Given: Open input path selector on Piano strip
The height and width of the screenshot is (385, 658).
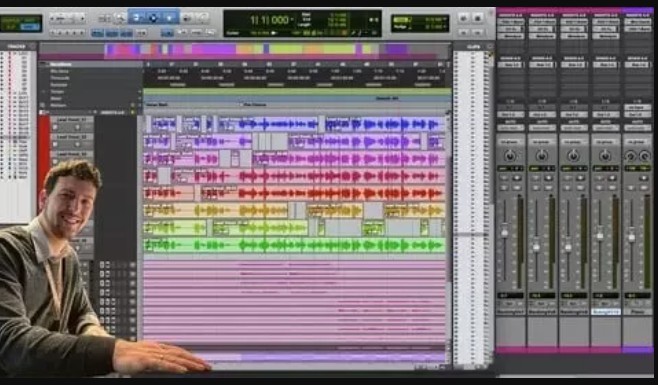Looking at the screenshot, I should coord(637,108).
